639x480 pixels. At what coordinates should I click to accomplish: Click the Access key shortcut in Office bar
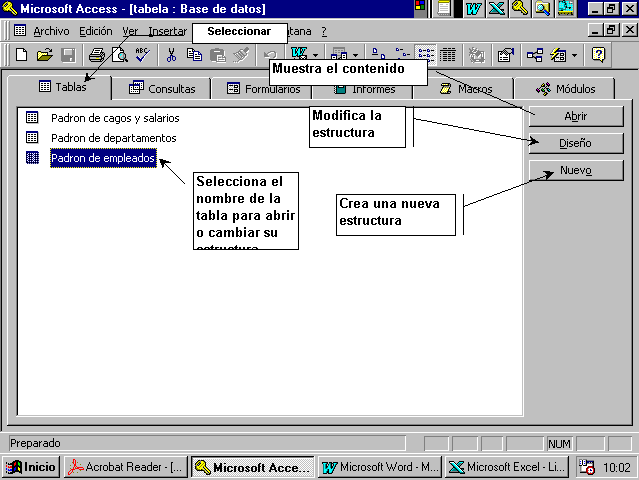coord(520,8)
